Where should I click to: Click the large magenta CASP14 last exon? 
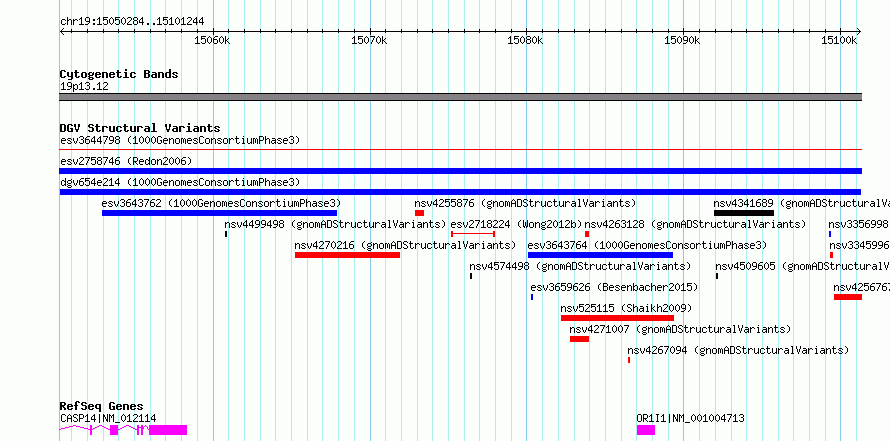(168, 430)
